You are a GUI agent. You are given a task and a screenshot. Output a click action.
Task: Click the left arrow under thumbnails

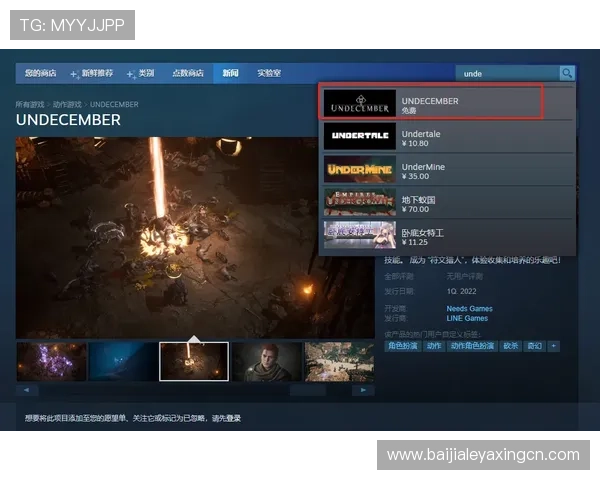pos(24,390)
